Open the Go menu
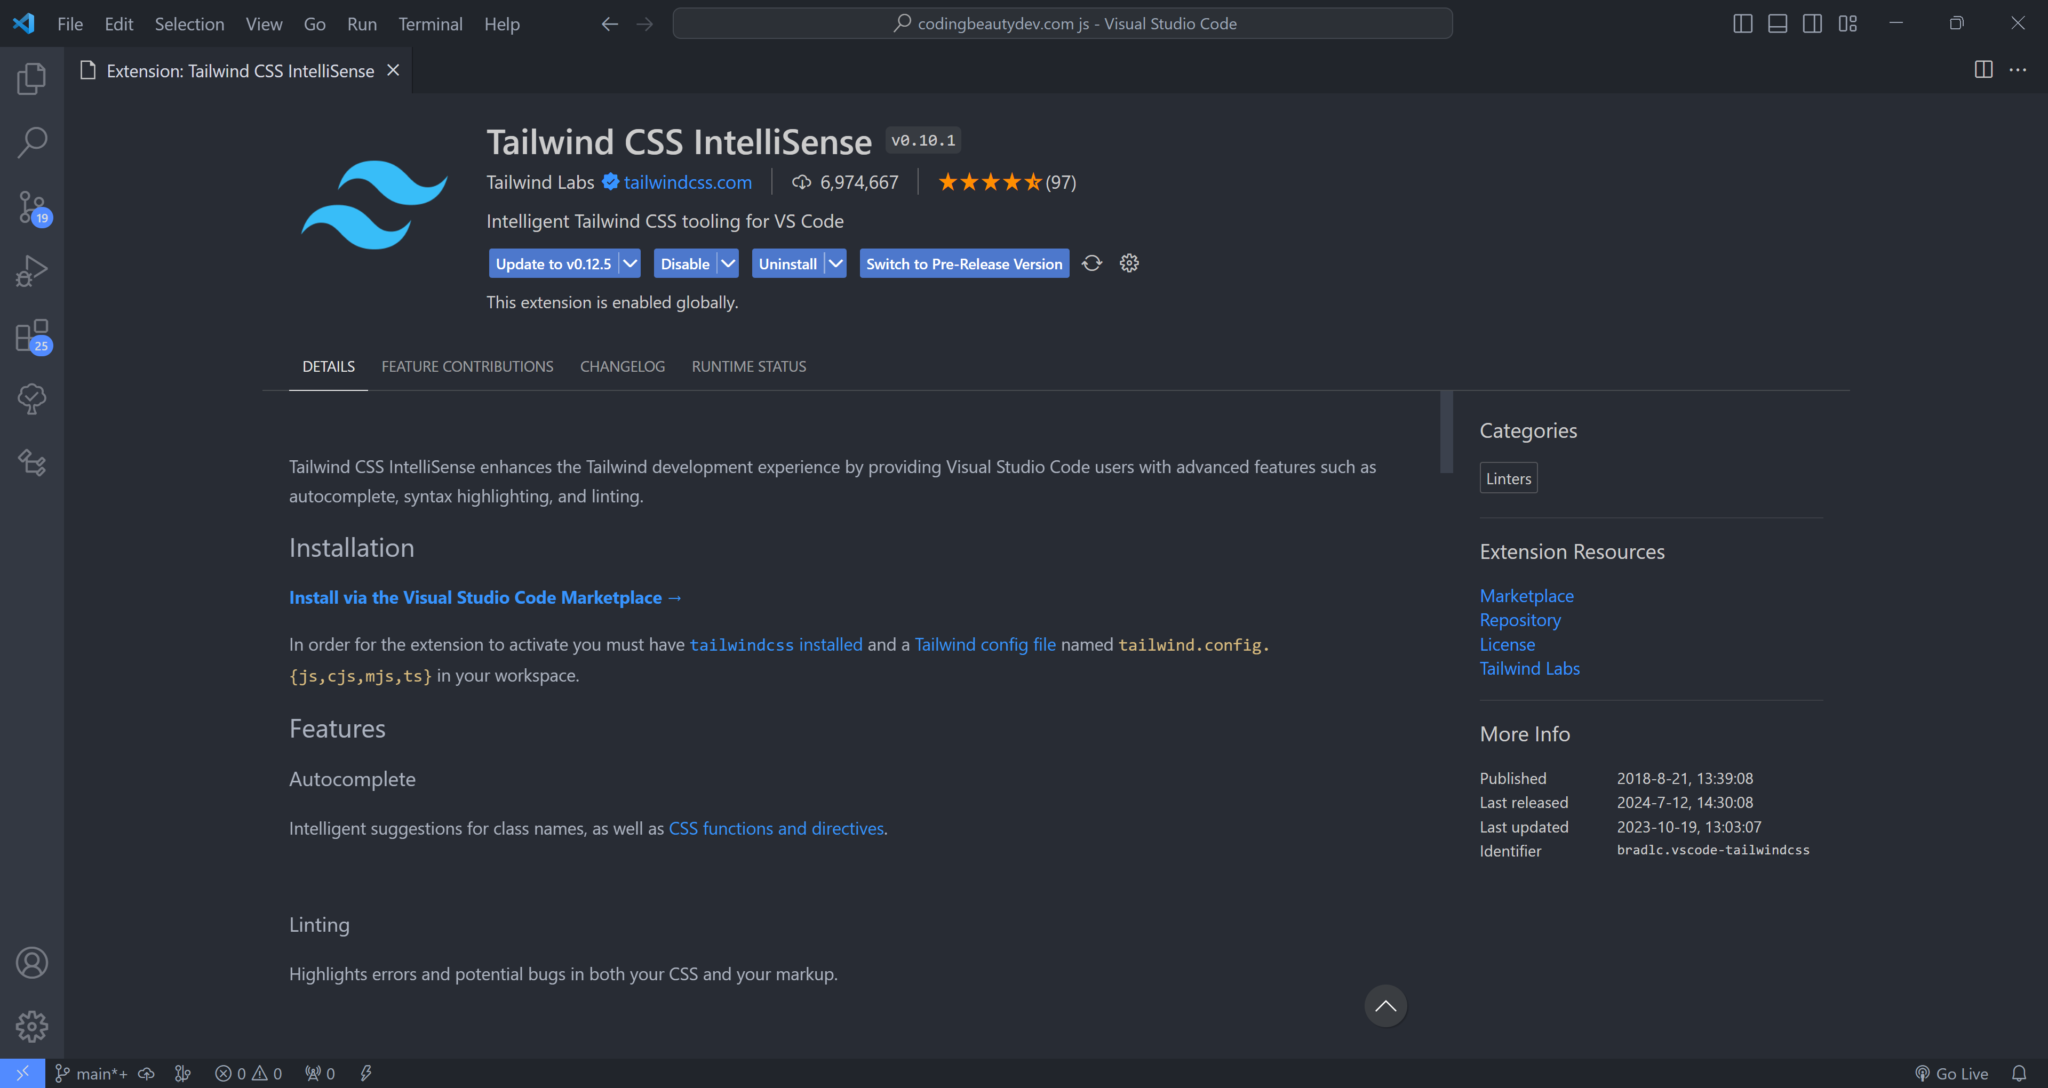Viewport: 2048px width, 1088px height. [314, 23]
